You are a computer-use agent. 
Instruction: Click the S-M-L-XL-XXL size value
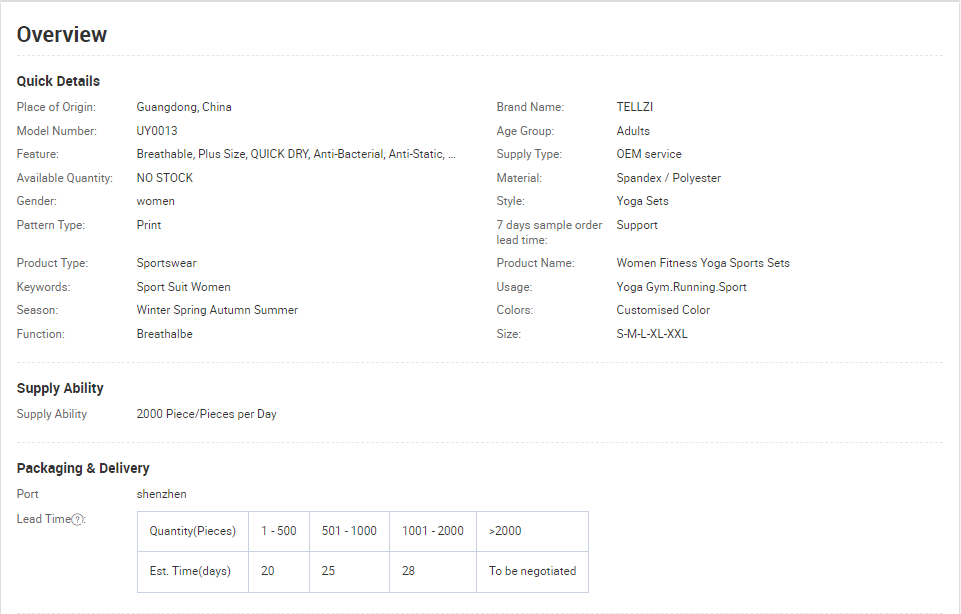tap(652, 334)
